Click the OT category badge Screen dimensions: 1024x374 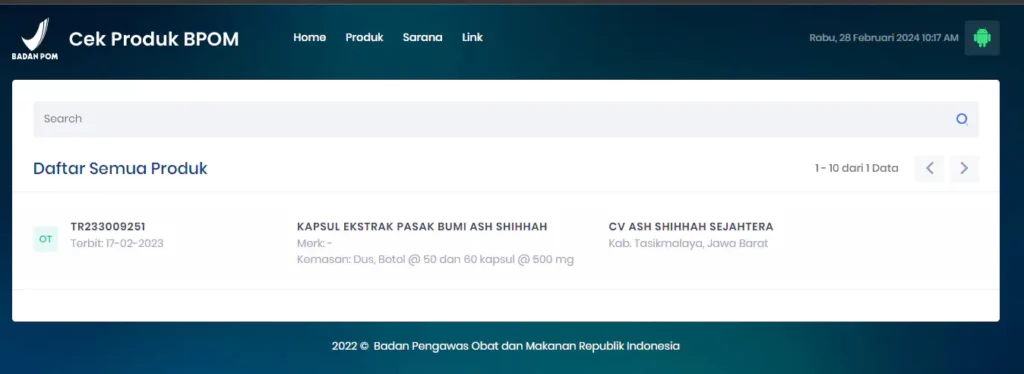(46, 239)
